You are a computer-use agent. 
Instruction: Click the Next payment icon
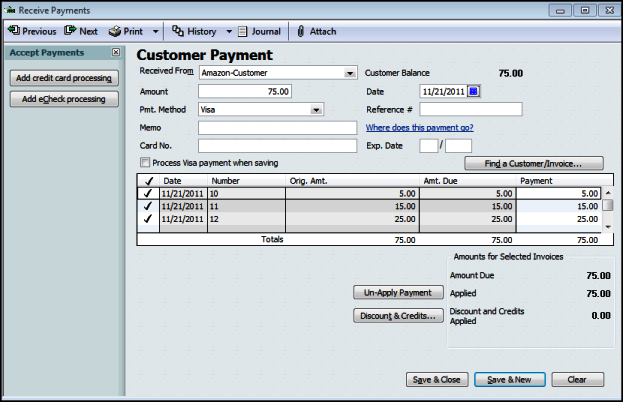tap(70, 31)
